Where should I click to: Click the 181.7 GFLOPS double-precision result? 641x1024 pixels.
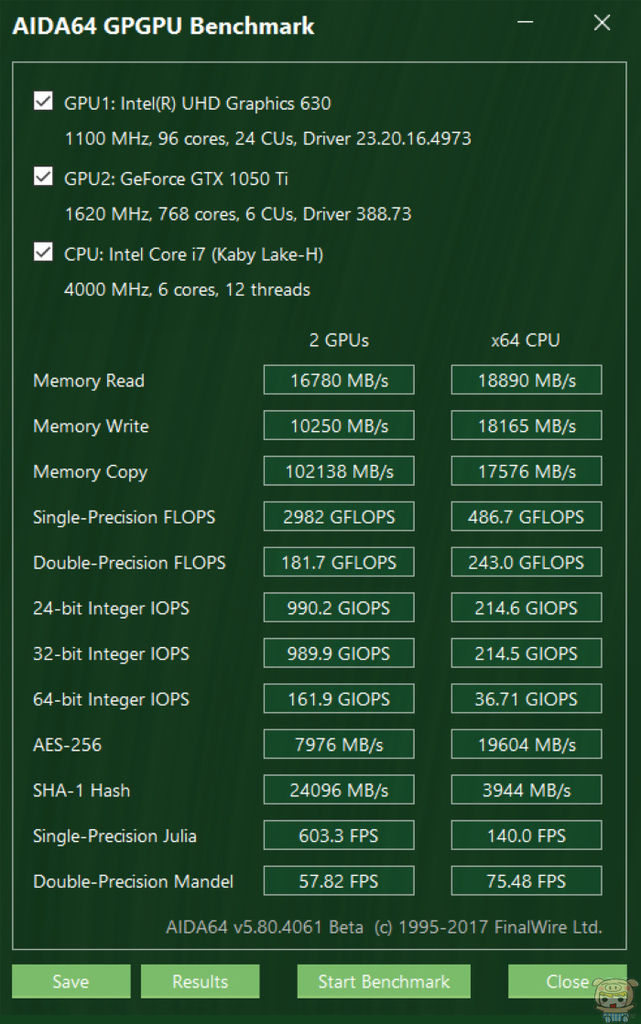(x=339, y=562)
